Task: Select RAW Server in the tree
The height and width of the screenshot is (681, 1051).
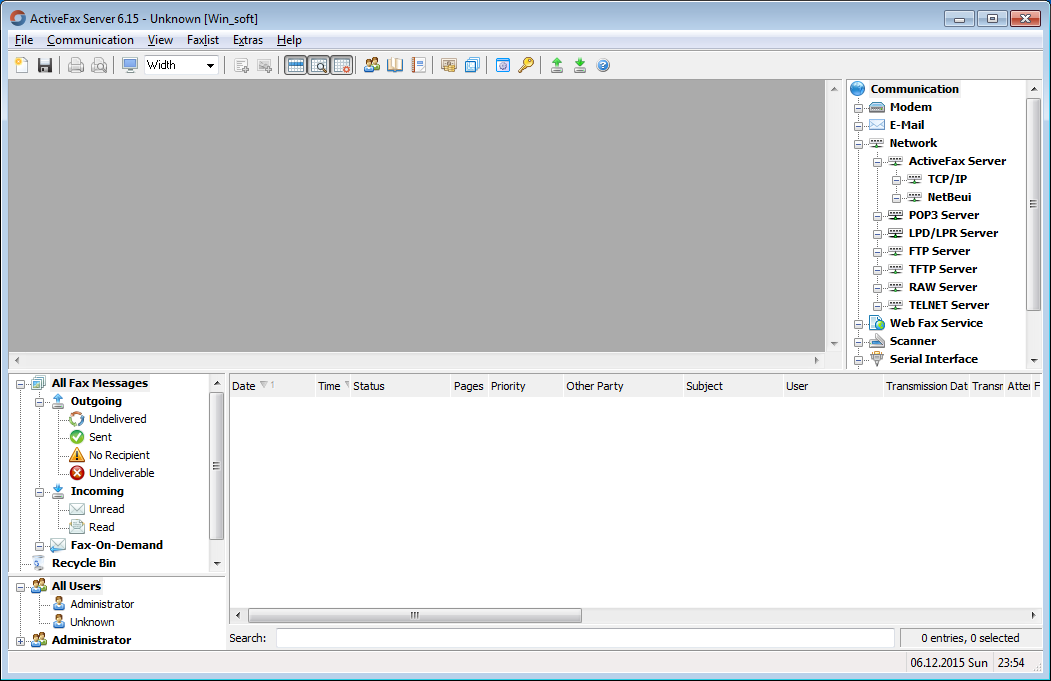Action: pyautogui.click(x=942, y=287)
